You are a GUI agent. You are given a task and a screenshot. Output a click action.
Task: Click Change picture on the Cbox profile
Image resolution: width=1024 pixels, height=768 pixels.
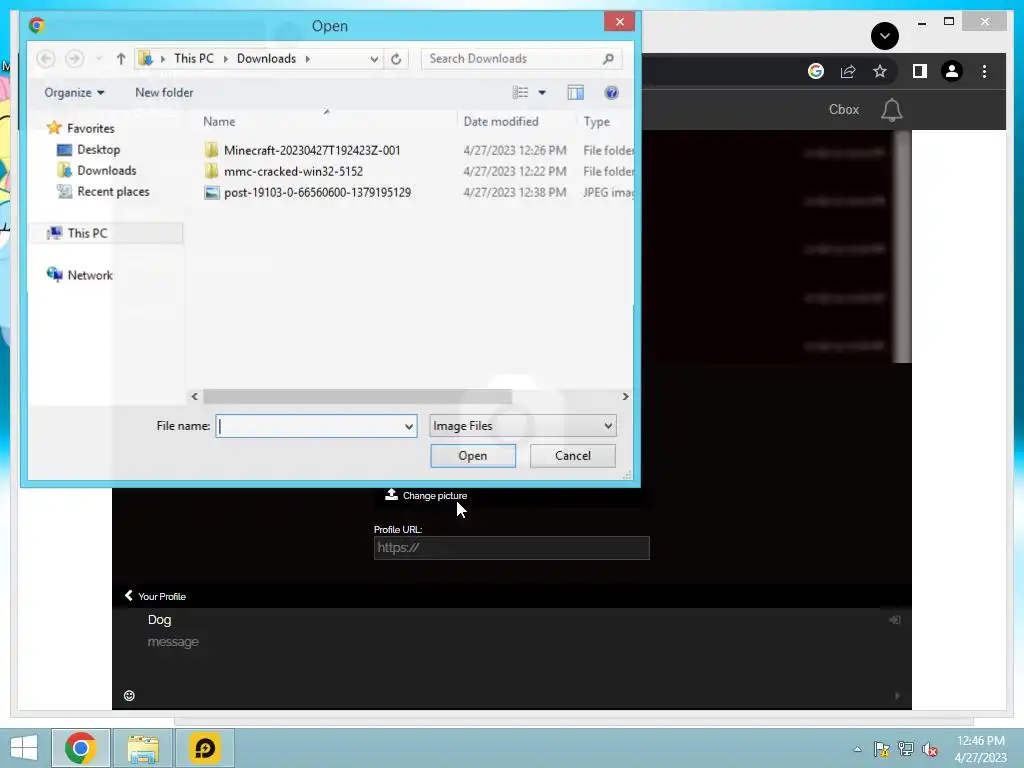coord(426,495)
